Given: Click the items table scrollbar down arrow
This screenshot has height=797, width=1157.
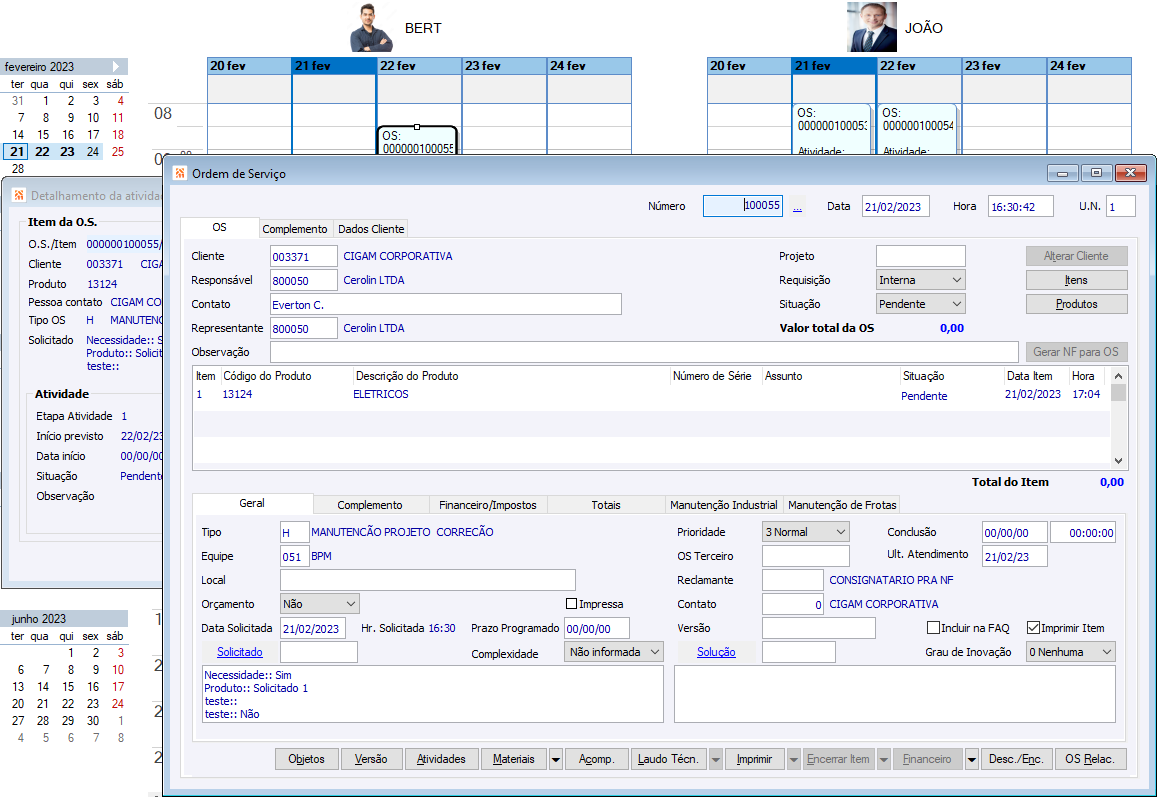Looking at the screenshot, I should pos(1119,460).
